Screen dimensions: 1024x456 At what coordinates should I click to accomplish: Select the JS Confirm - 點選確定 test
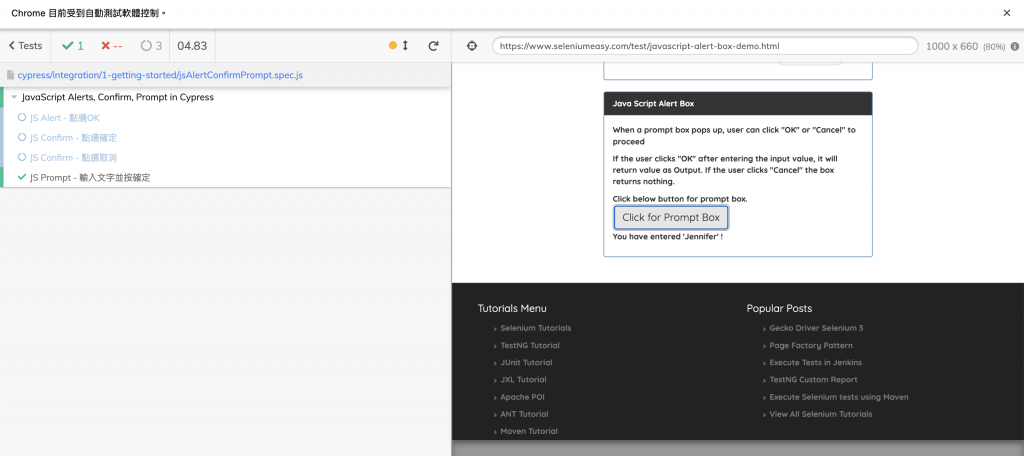[73, 137]
